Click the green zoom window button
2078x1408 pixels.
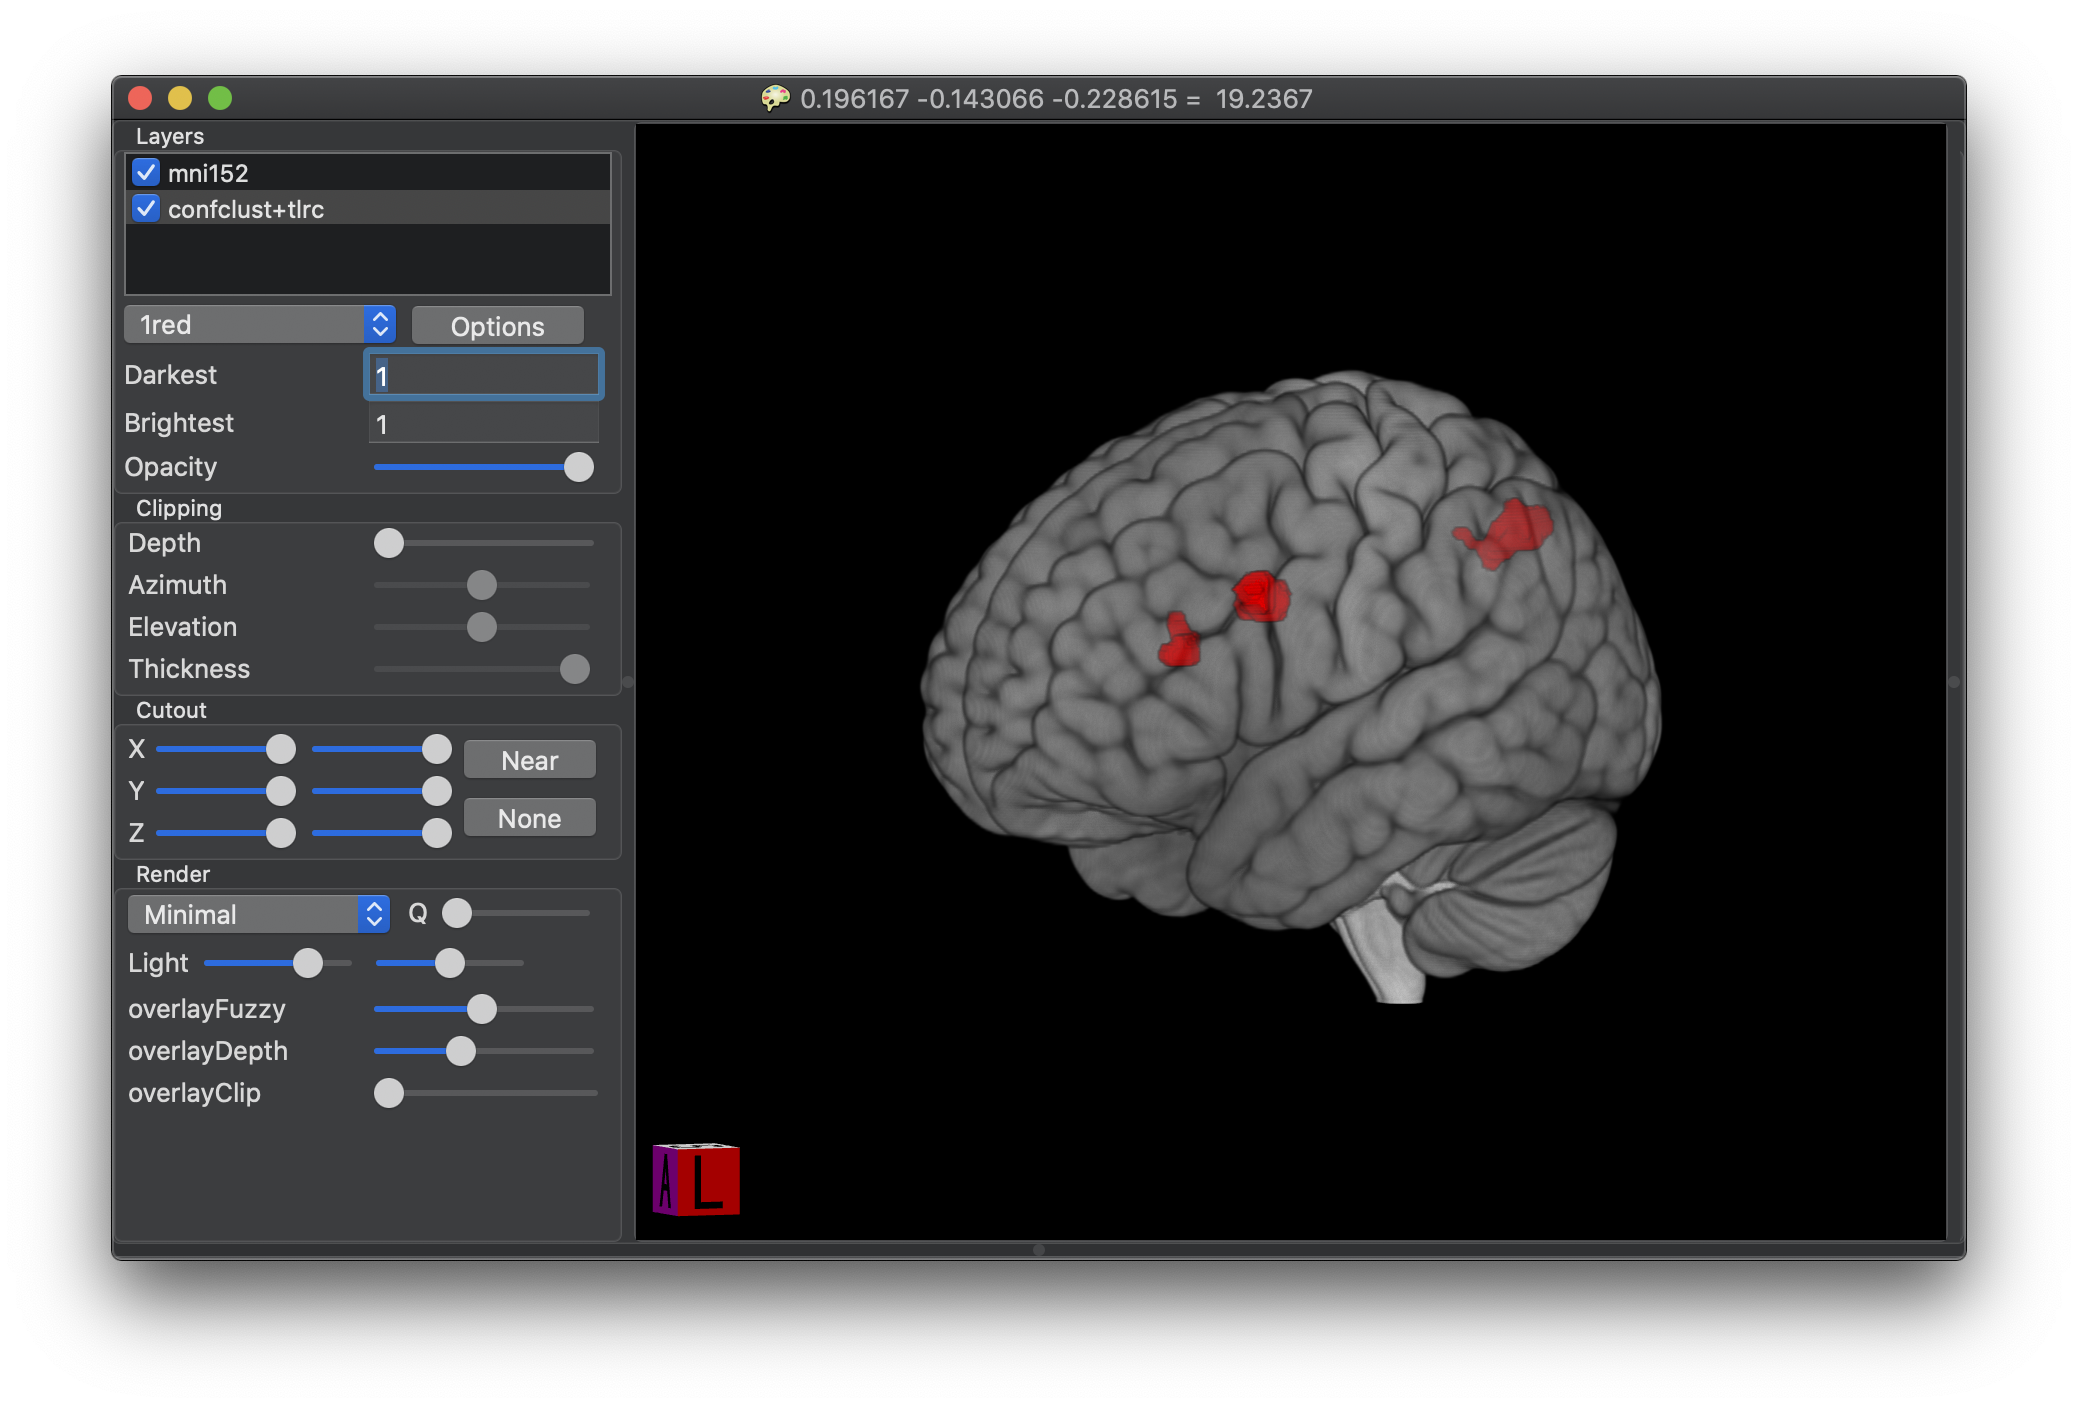(220, 98)
